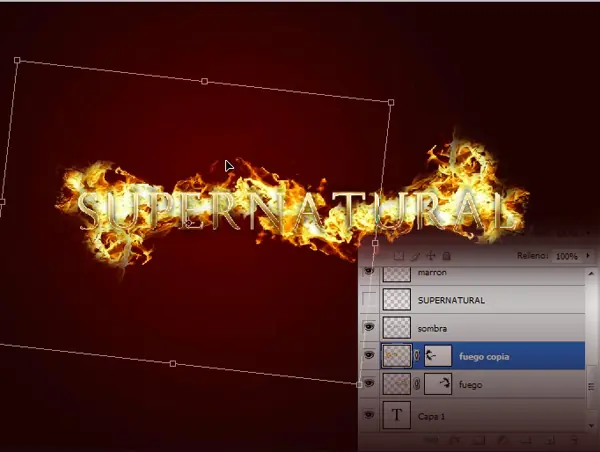This screenshot has width=600, height=452.
Task: Click the Relleno 100% value field
Action: 567,256
